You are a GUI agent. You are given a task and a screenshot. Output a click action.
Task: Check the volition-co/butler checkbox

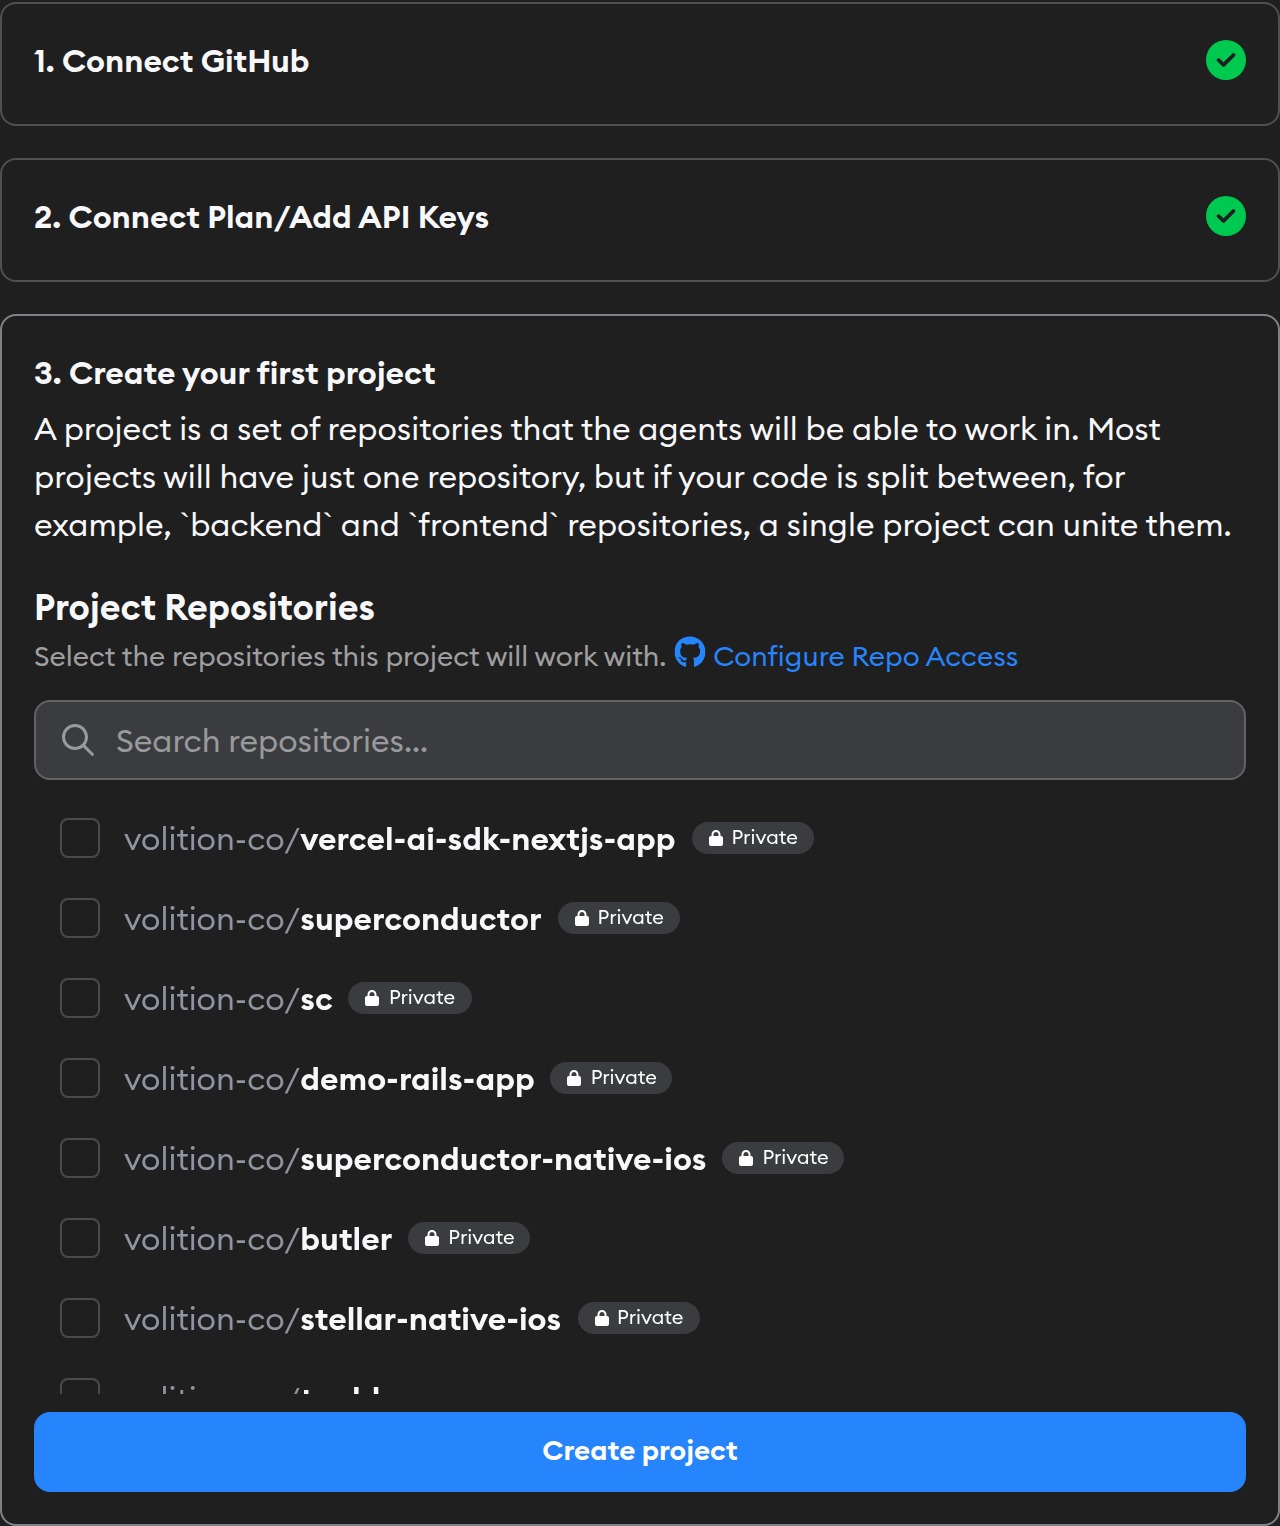pyautogui.click(x=80, y=1238)
